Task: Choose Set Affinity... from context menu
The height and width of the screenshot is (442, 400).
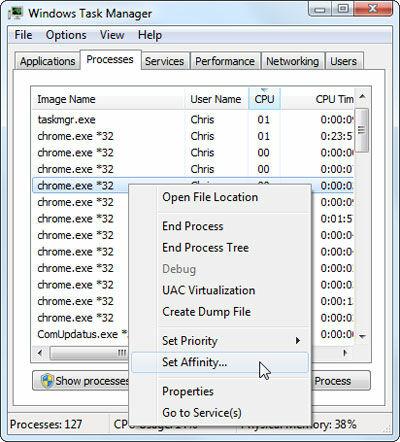Action: tap(220, 362)
